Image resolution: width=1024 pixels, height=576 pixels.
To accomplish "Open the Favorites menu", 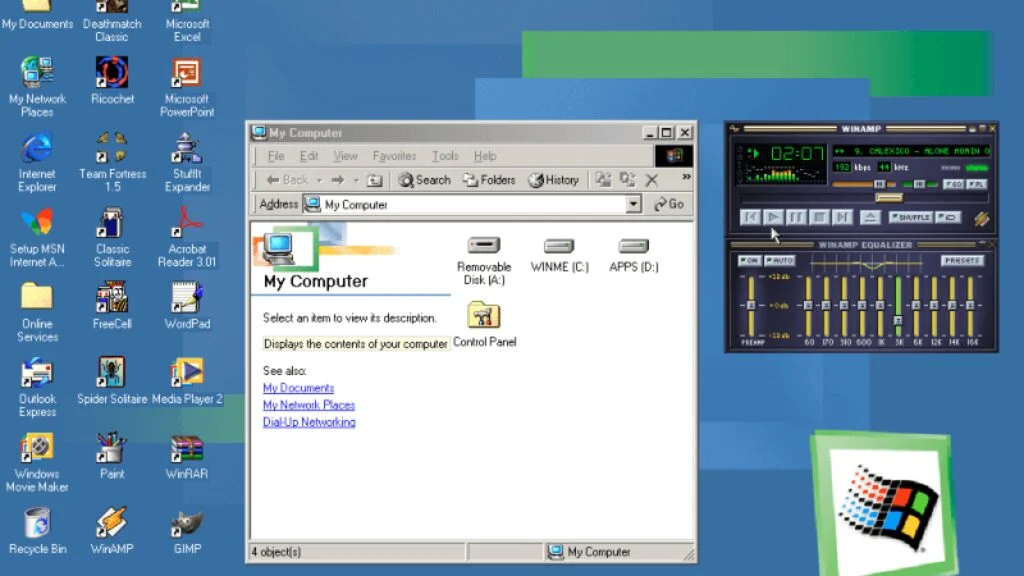I will pyautogui.click(x=394, y=156).
